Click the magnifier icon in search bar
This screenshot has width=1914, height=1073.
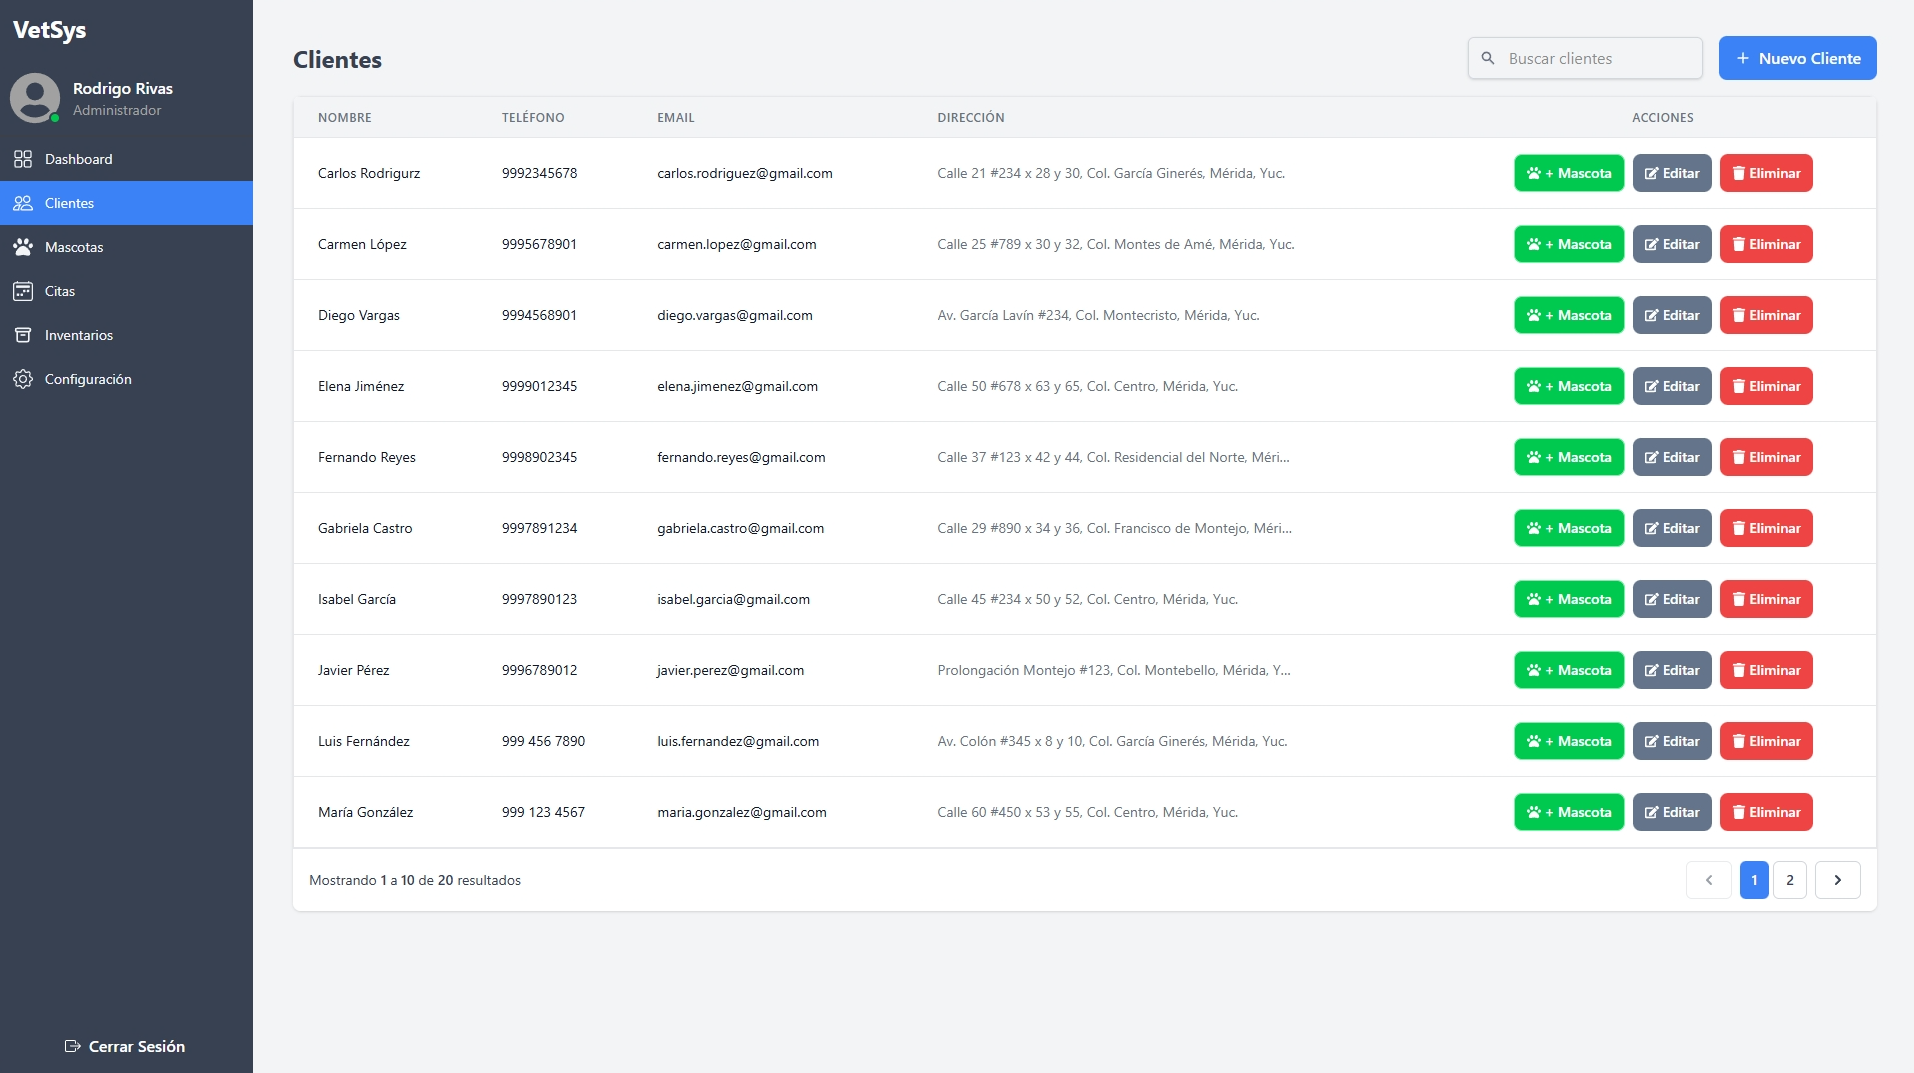tap(1487, 58)
